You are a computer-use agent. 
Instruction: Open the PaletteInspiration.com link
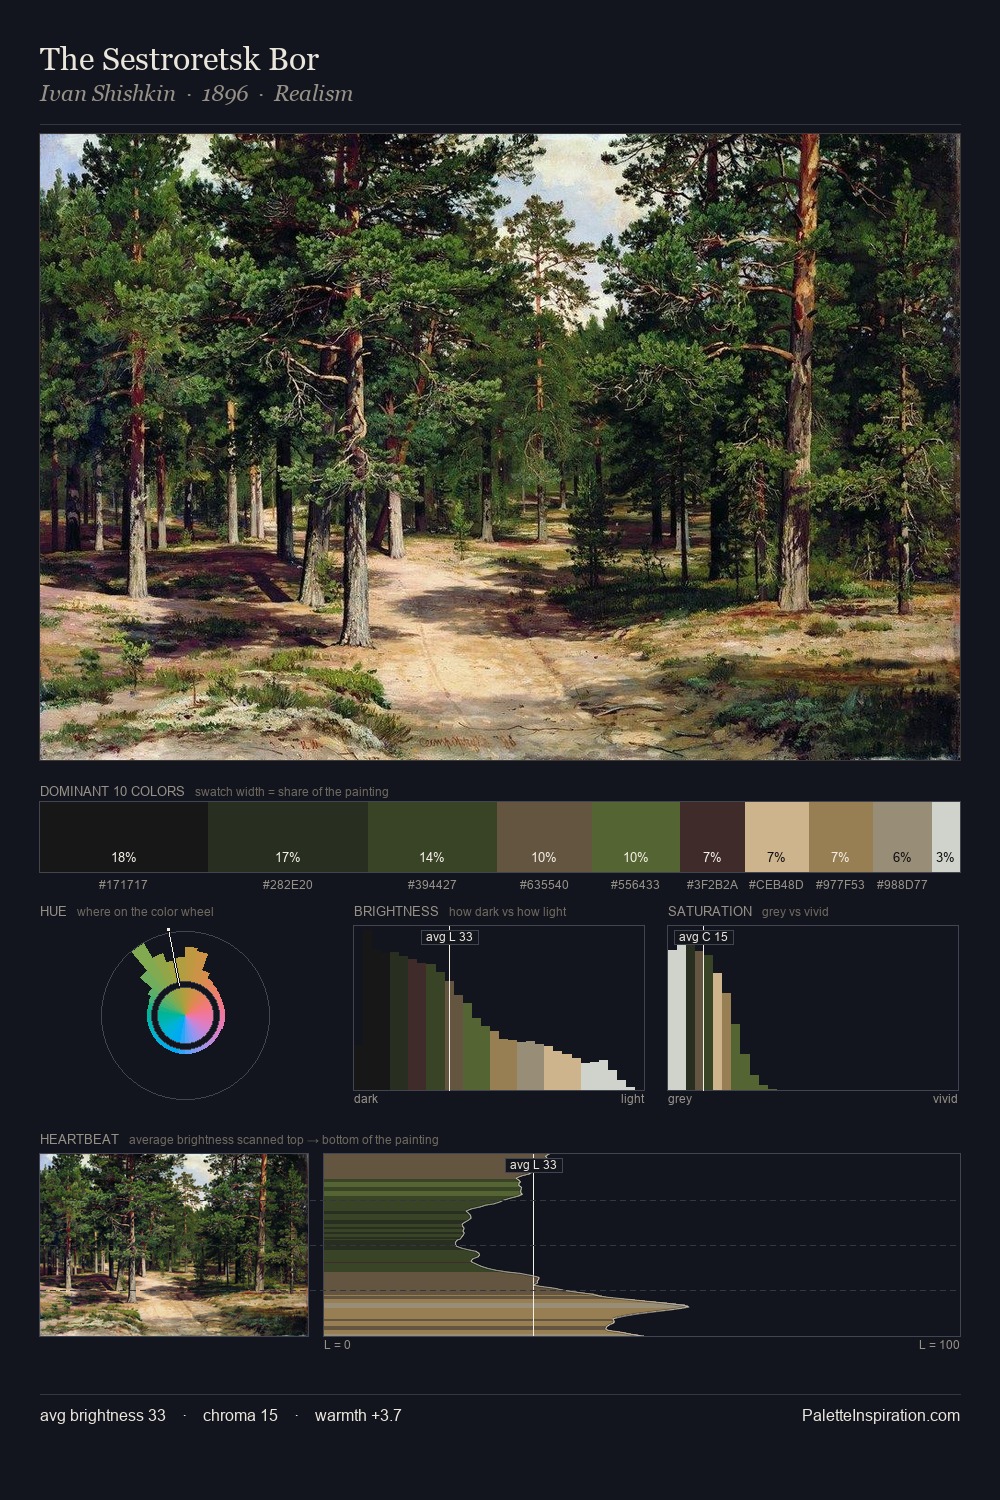pyautogui.click(x=881, y=1416)
